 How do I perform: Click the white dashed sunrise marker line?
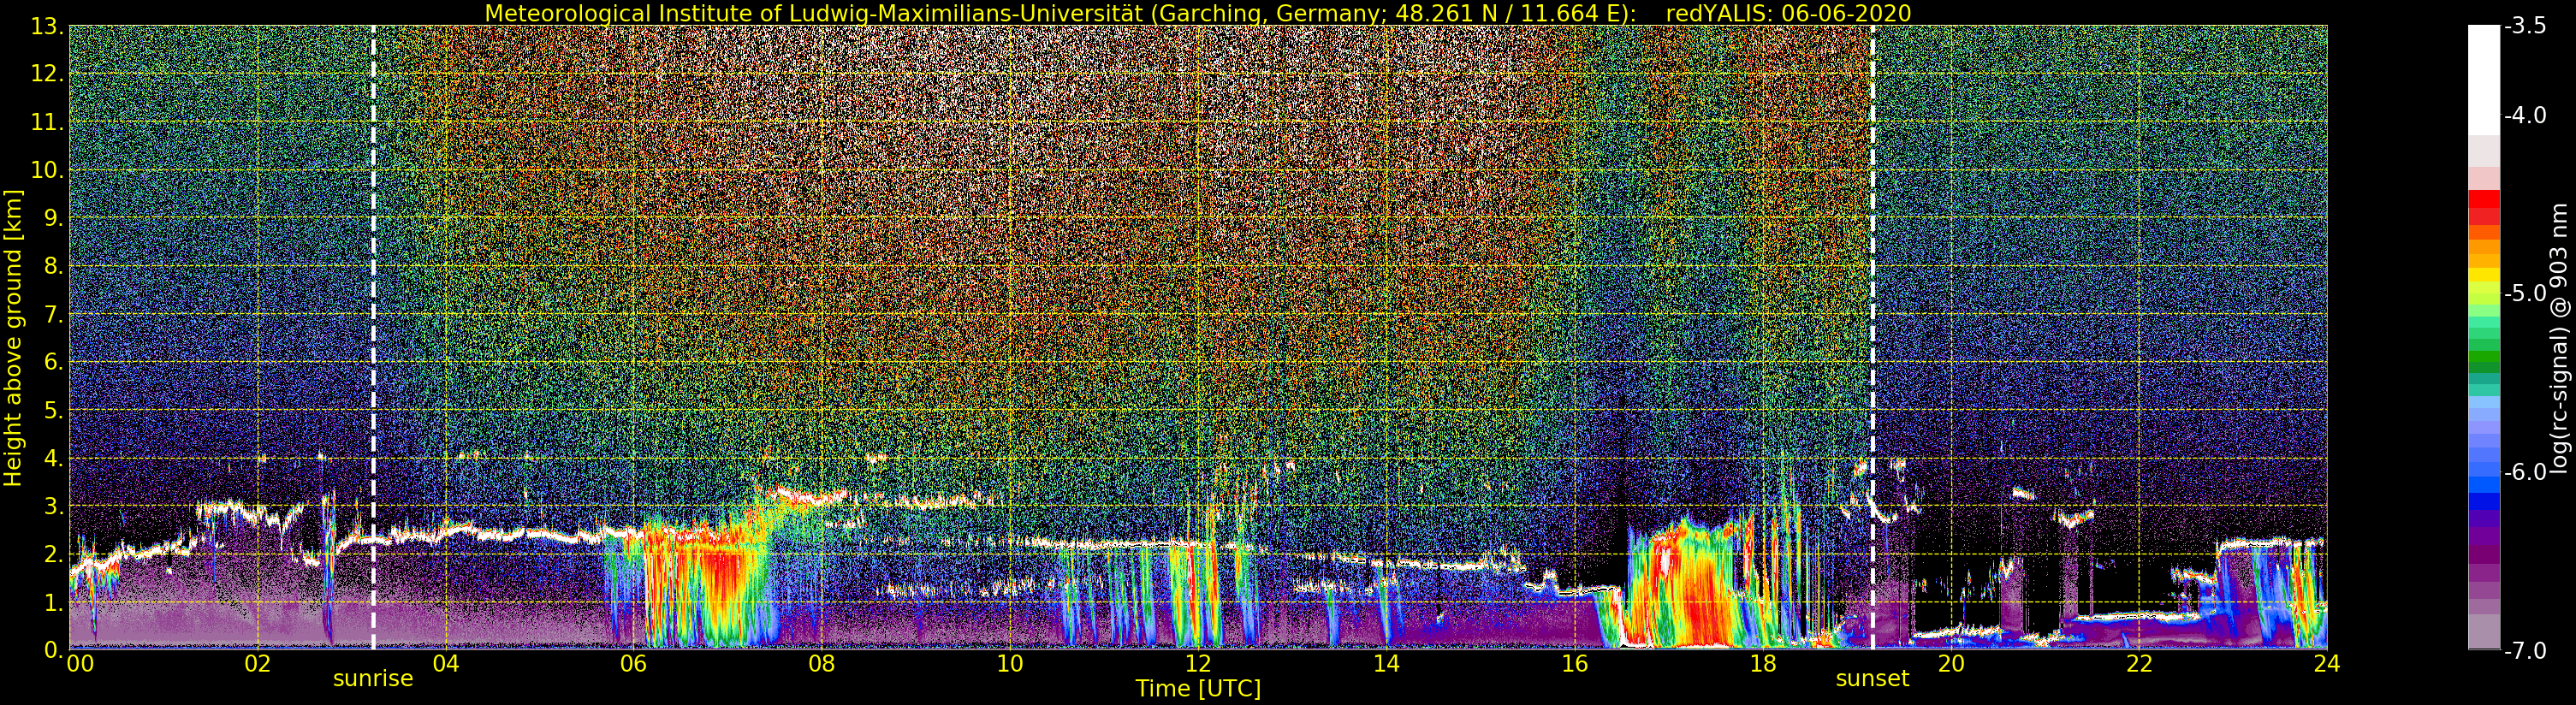pos(373,338)
